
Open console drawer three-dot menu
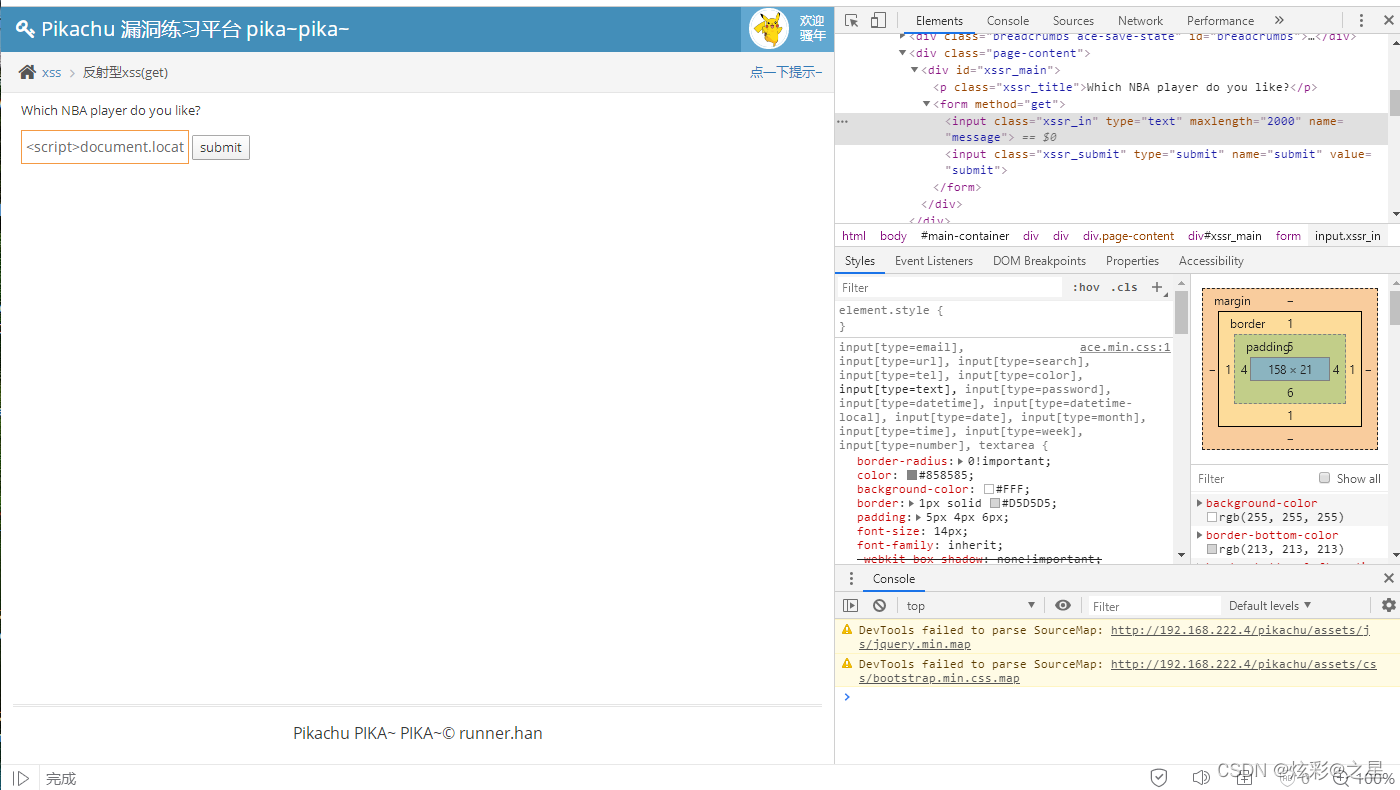[851, 579]
